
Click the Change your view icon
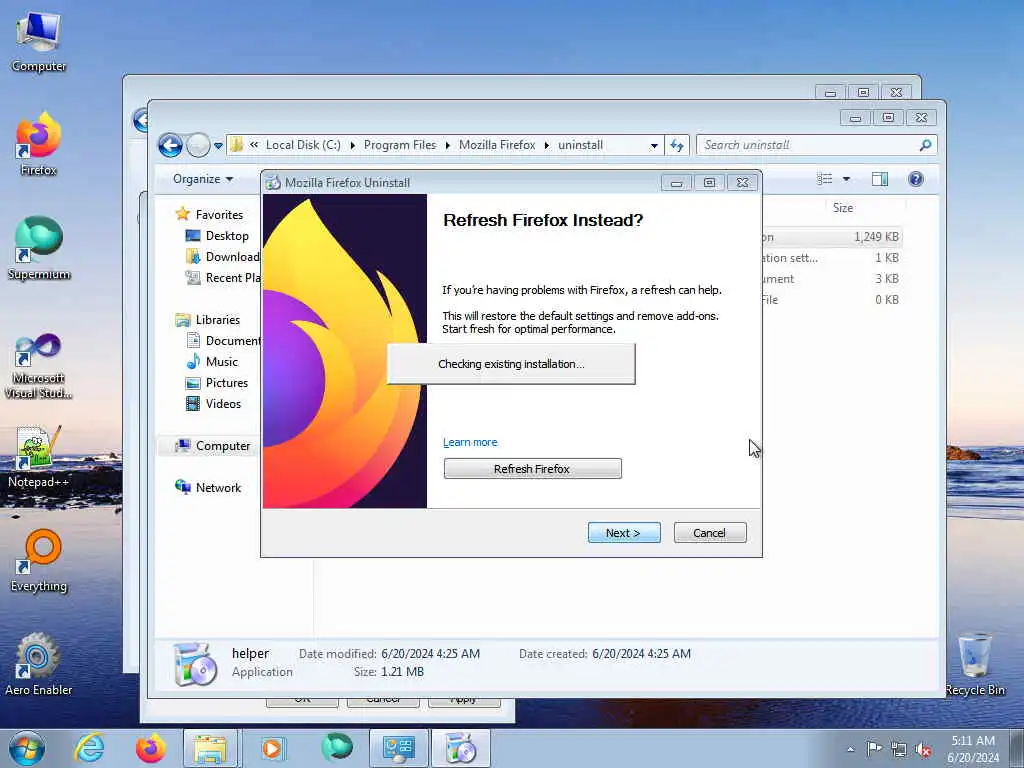825,179
